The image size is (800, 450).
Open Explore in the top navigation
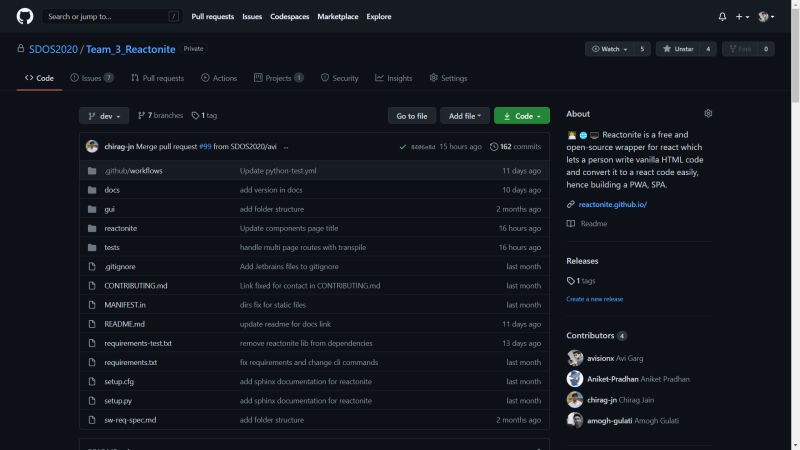click(379, 16)
